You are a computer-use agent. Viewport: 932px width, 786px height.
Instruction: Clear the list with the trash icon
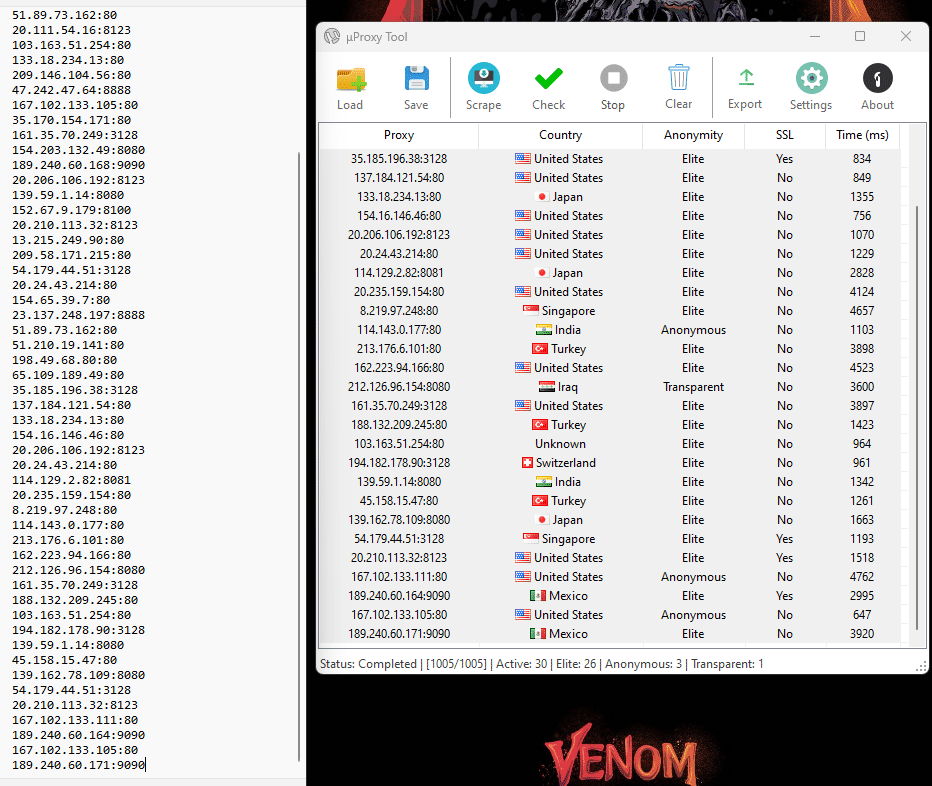coord(678,78)
